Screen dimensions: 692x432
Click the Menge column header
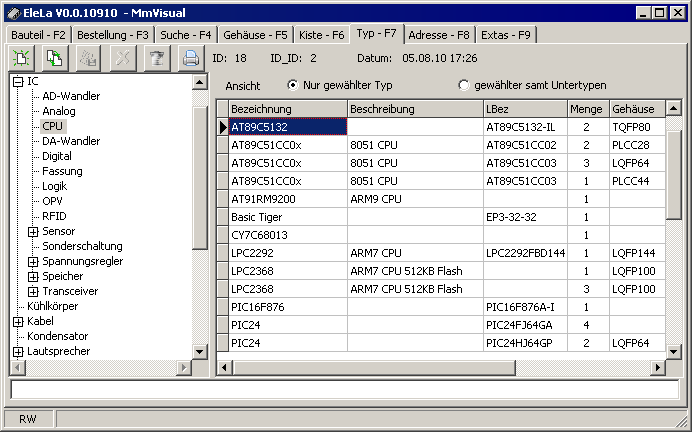[x=585, y=108]
